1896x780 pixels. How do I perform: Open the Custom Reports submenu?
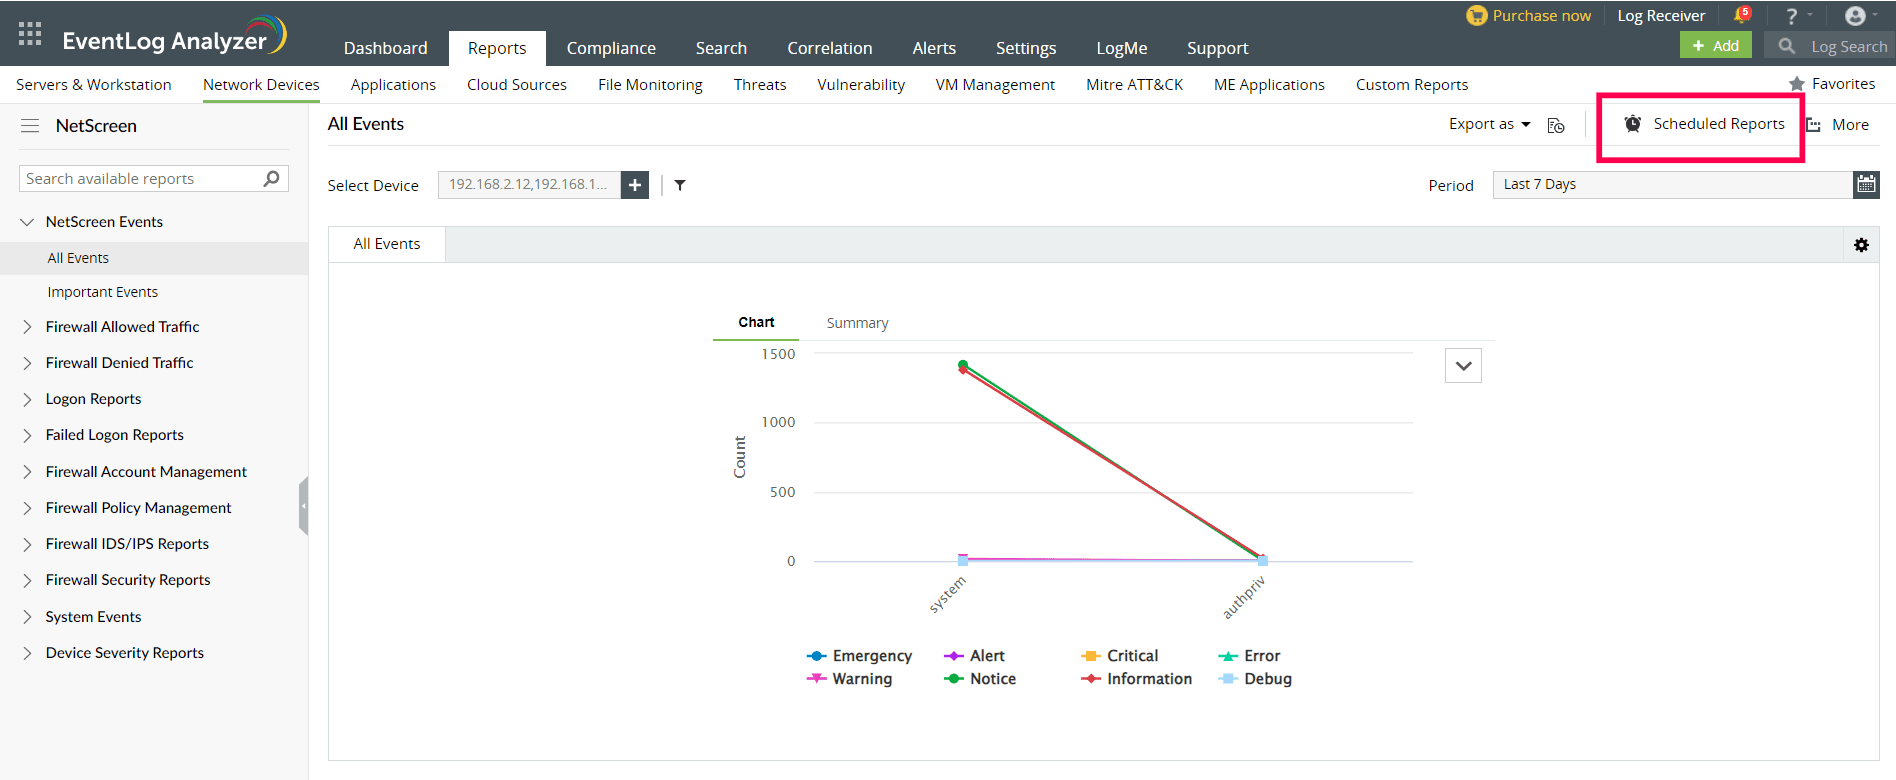(x=1412, y=85)
